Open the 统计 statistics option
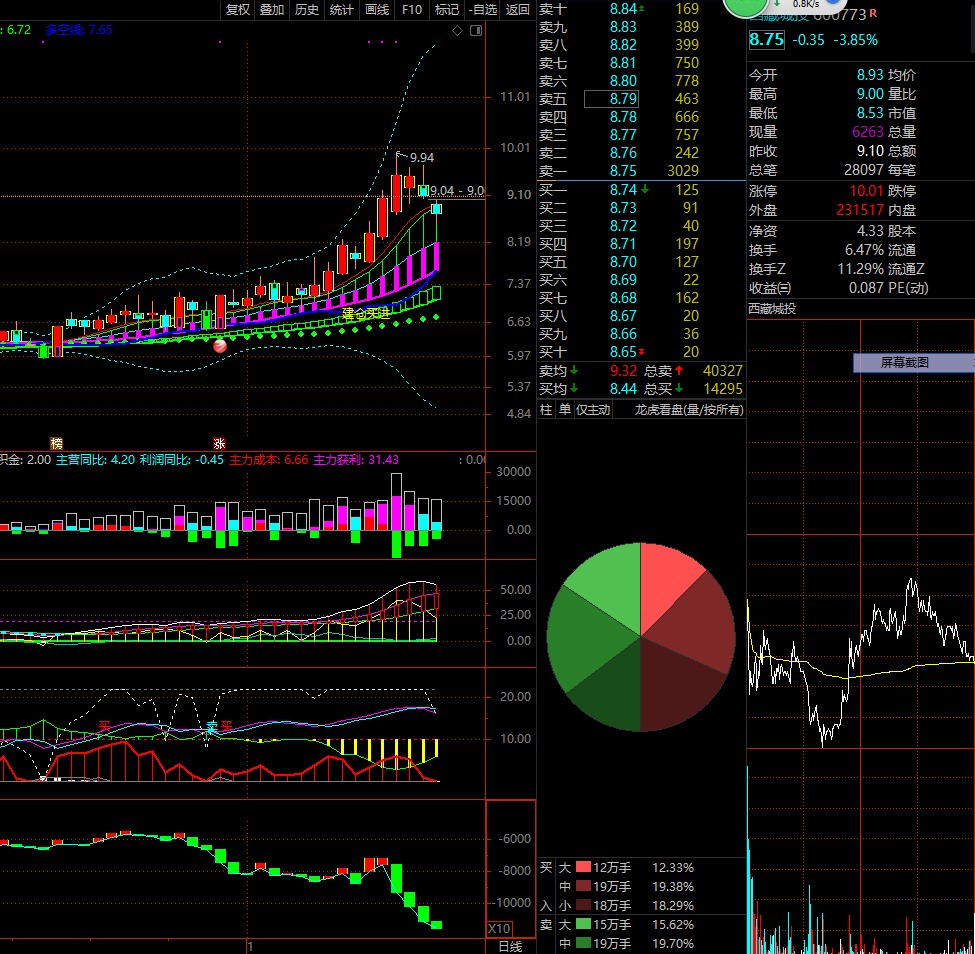Screen dimensions: 975x954 pos(341,9)
